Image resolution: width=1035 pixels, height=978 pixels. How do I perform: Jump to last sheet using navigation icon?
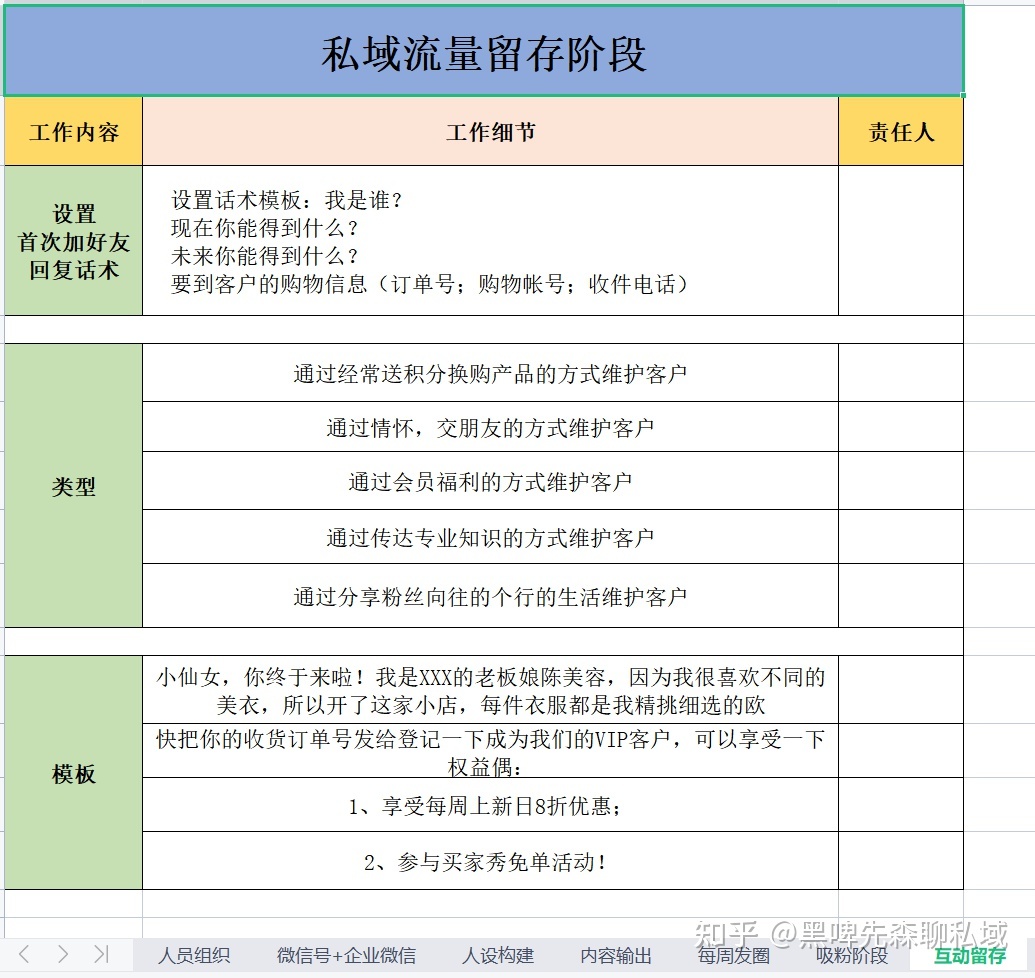click(x=101, y=954)
